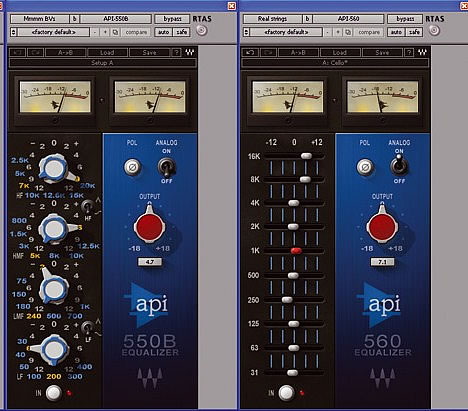Viewport: 468px width, 411px height.
Task: Click A->B in the API-560 toolbar
Action: pos(298,52)
